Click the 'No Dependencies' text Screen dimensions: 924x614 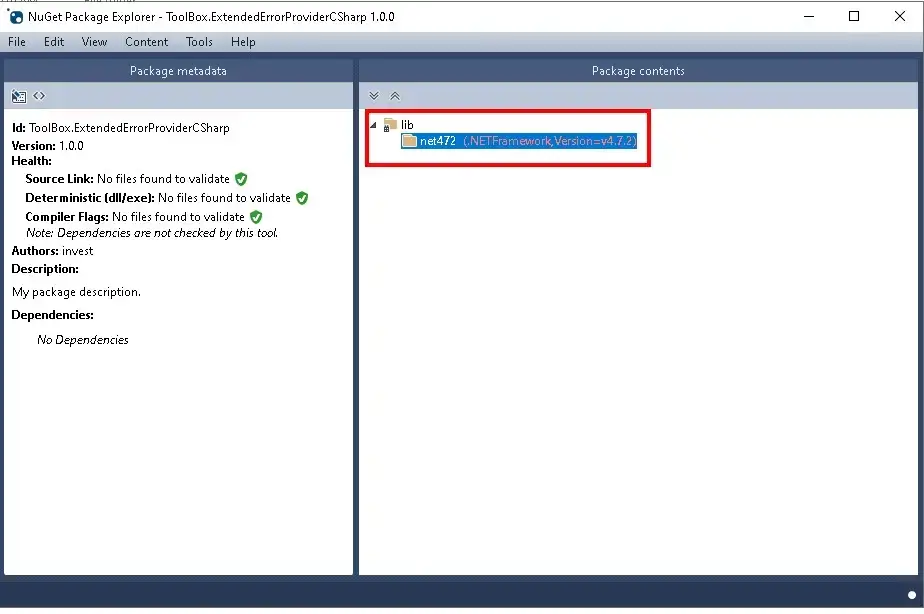coord(82,339)
